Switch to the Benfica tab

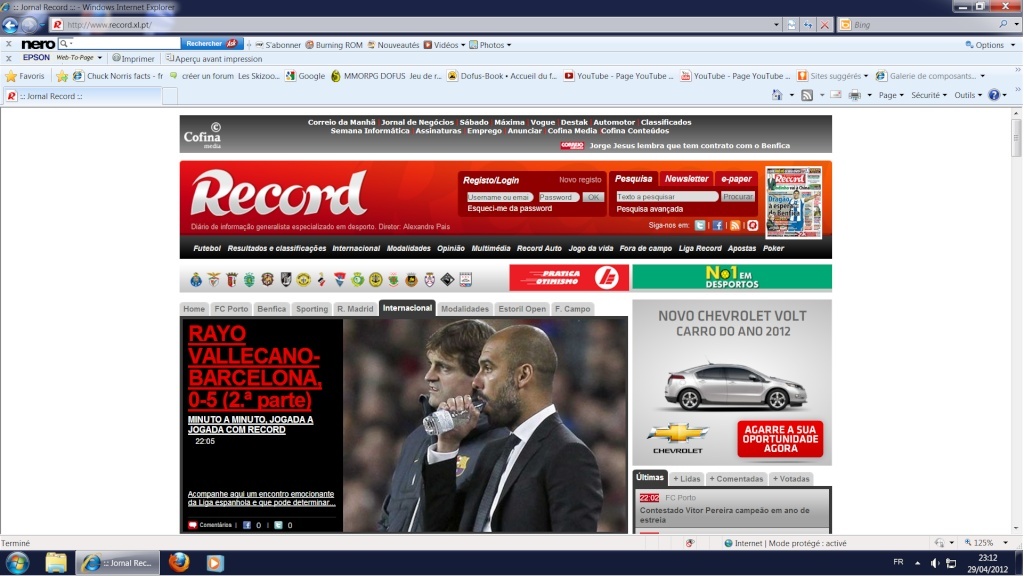(272, 309)
